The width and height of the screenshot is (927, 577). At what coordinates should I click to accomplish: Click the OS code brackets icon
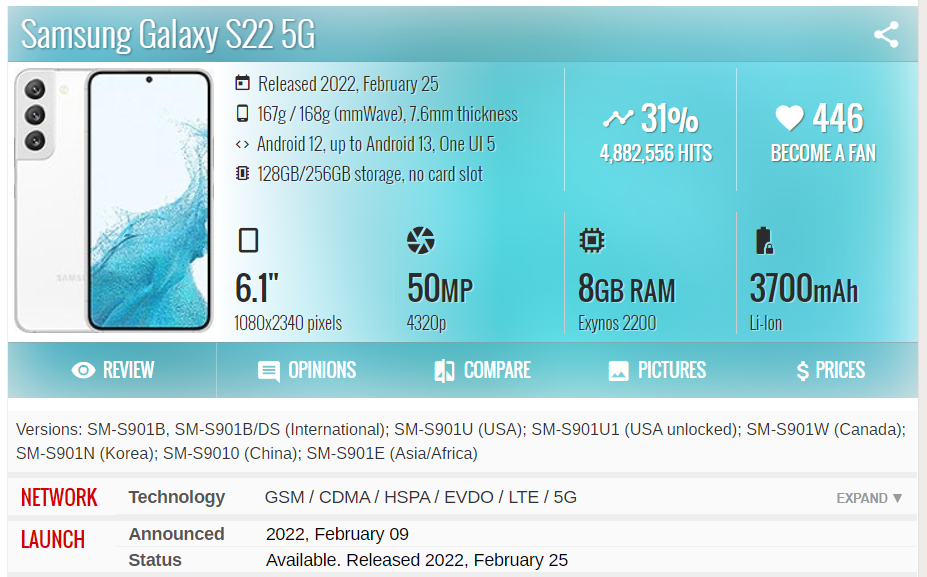(x=242, y=144)
